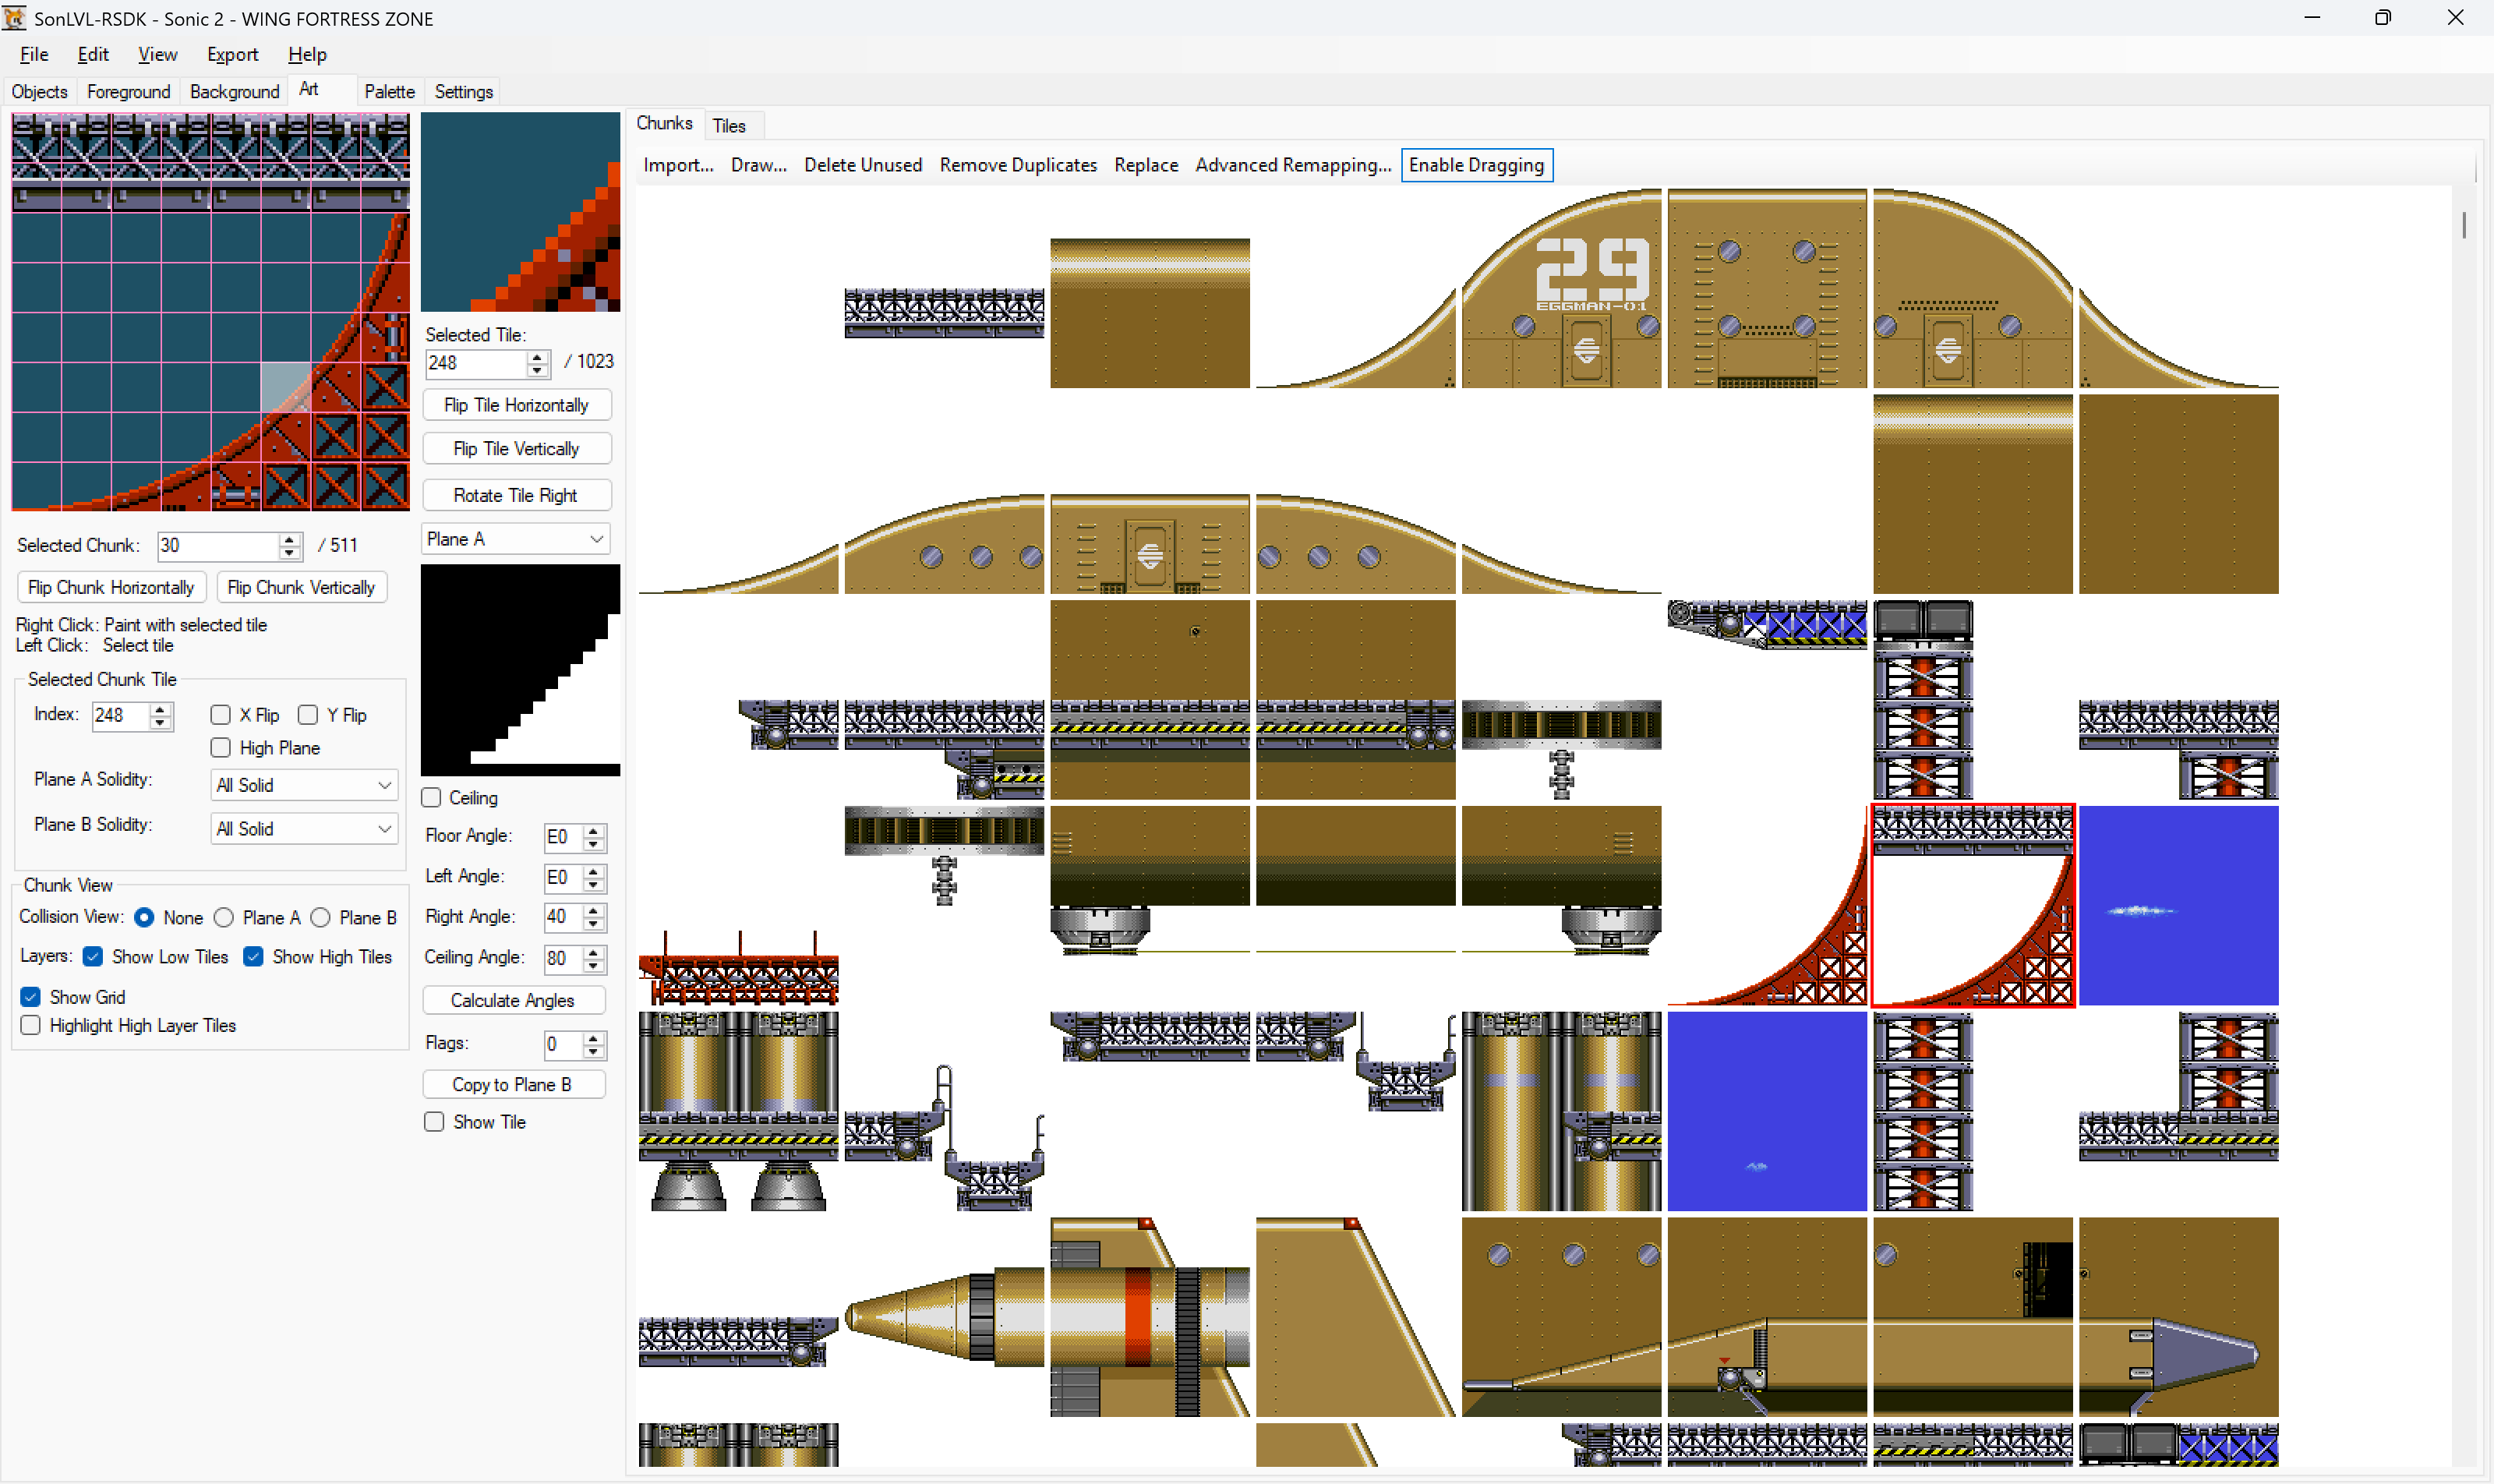Click Copy to Plane B
2494x1484 pixels.
pyautogui.click(x=515, y=1084)
